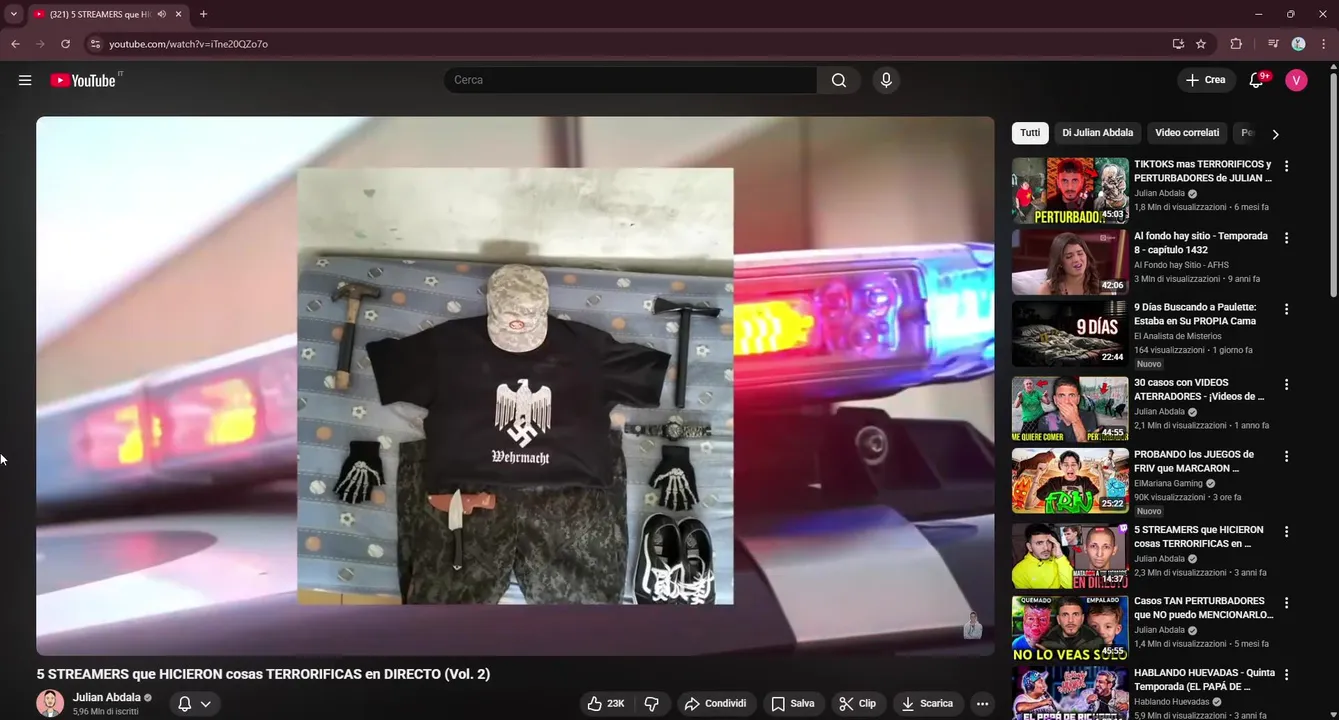View site information icon in address bar
The image size is (1339, 720).
point(95,44)
